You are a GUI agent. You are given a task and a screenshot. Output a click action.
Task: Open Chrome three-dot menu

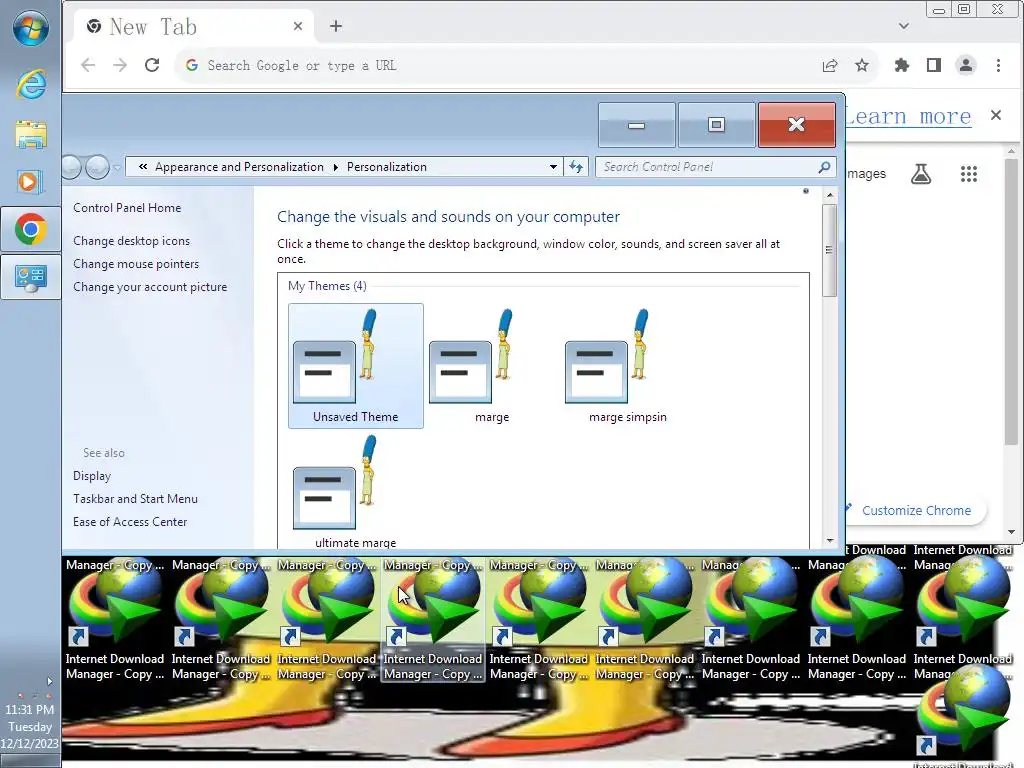coord(998,65)
